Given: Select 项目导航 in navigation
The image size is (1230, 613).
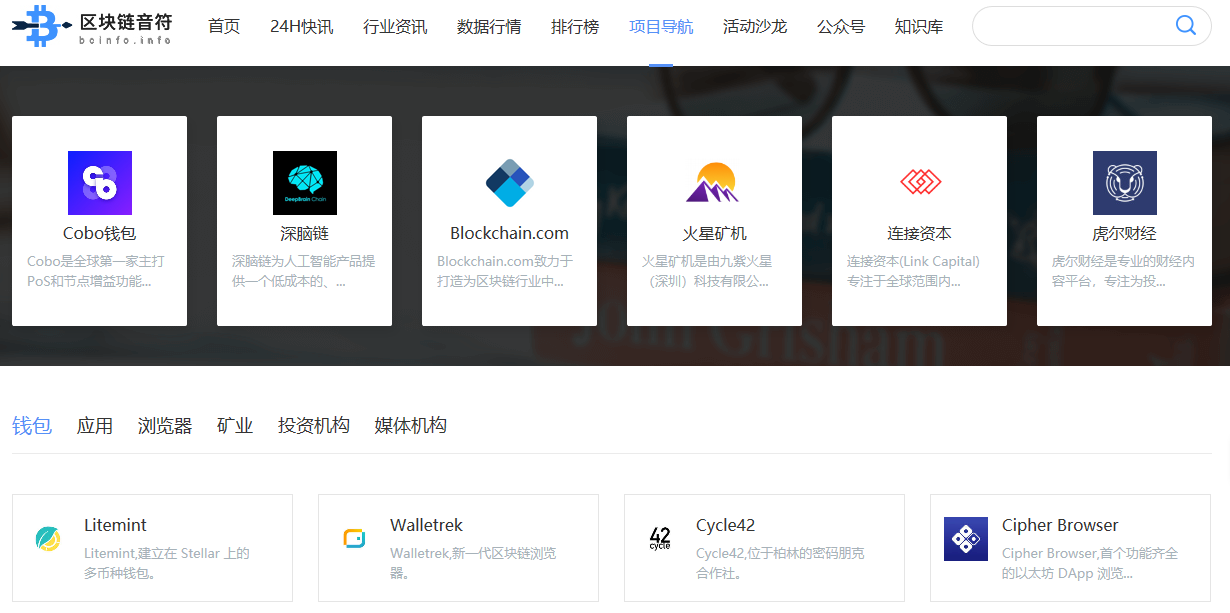Looking at the screenshot, I should [661, 27].
